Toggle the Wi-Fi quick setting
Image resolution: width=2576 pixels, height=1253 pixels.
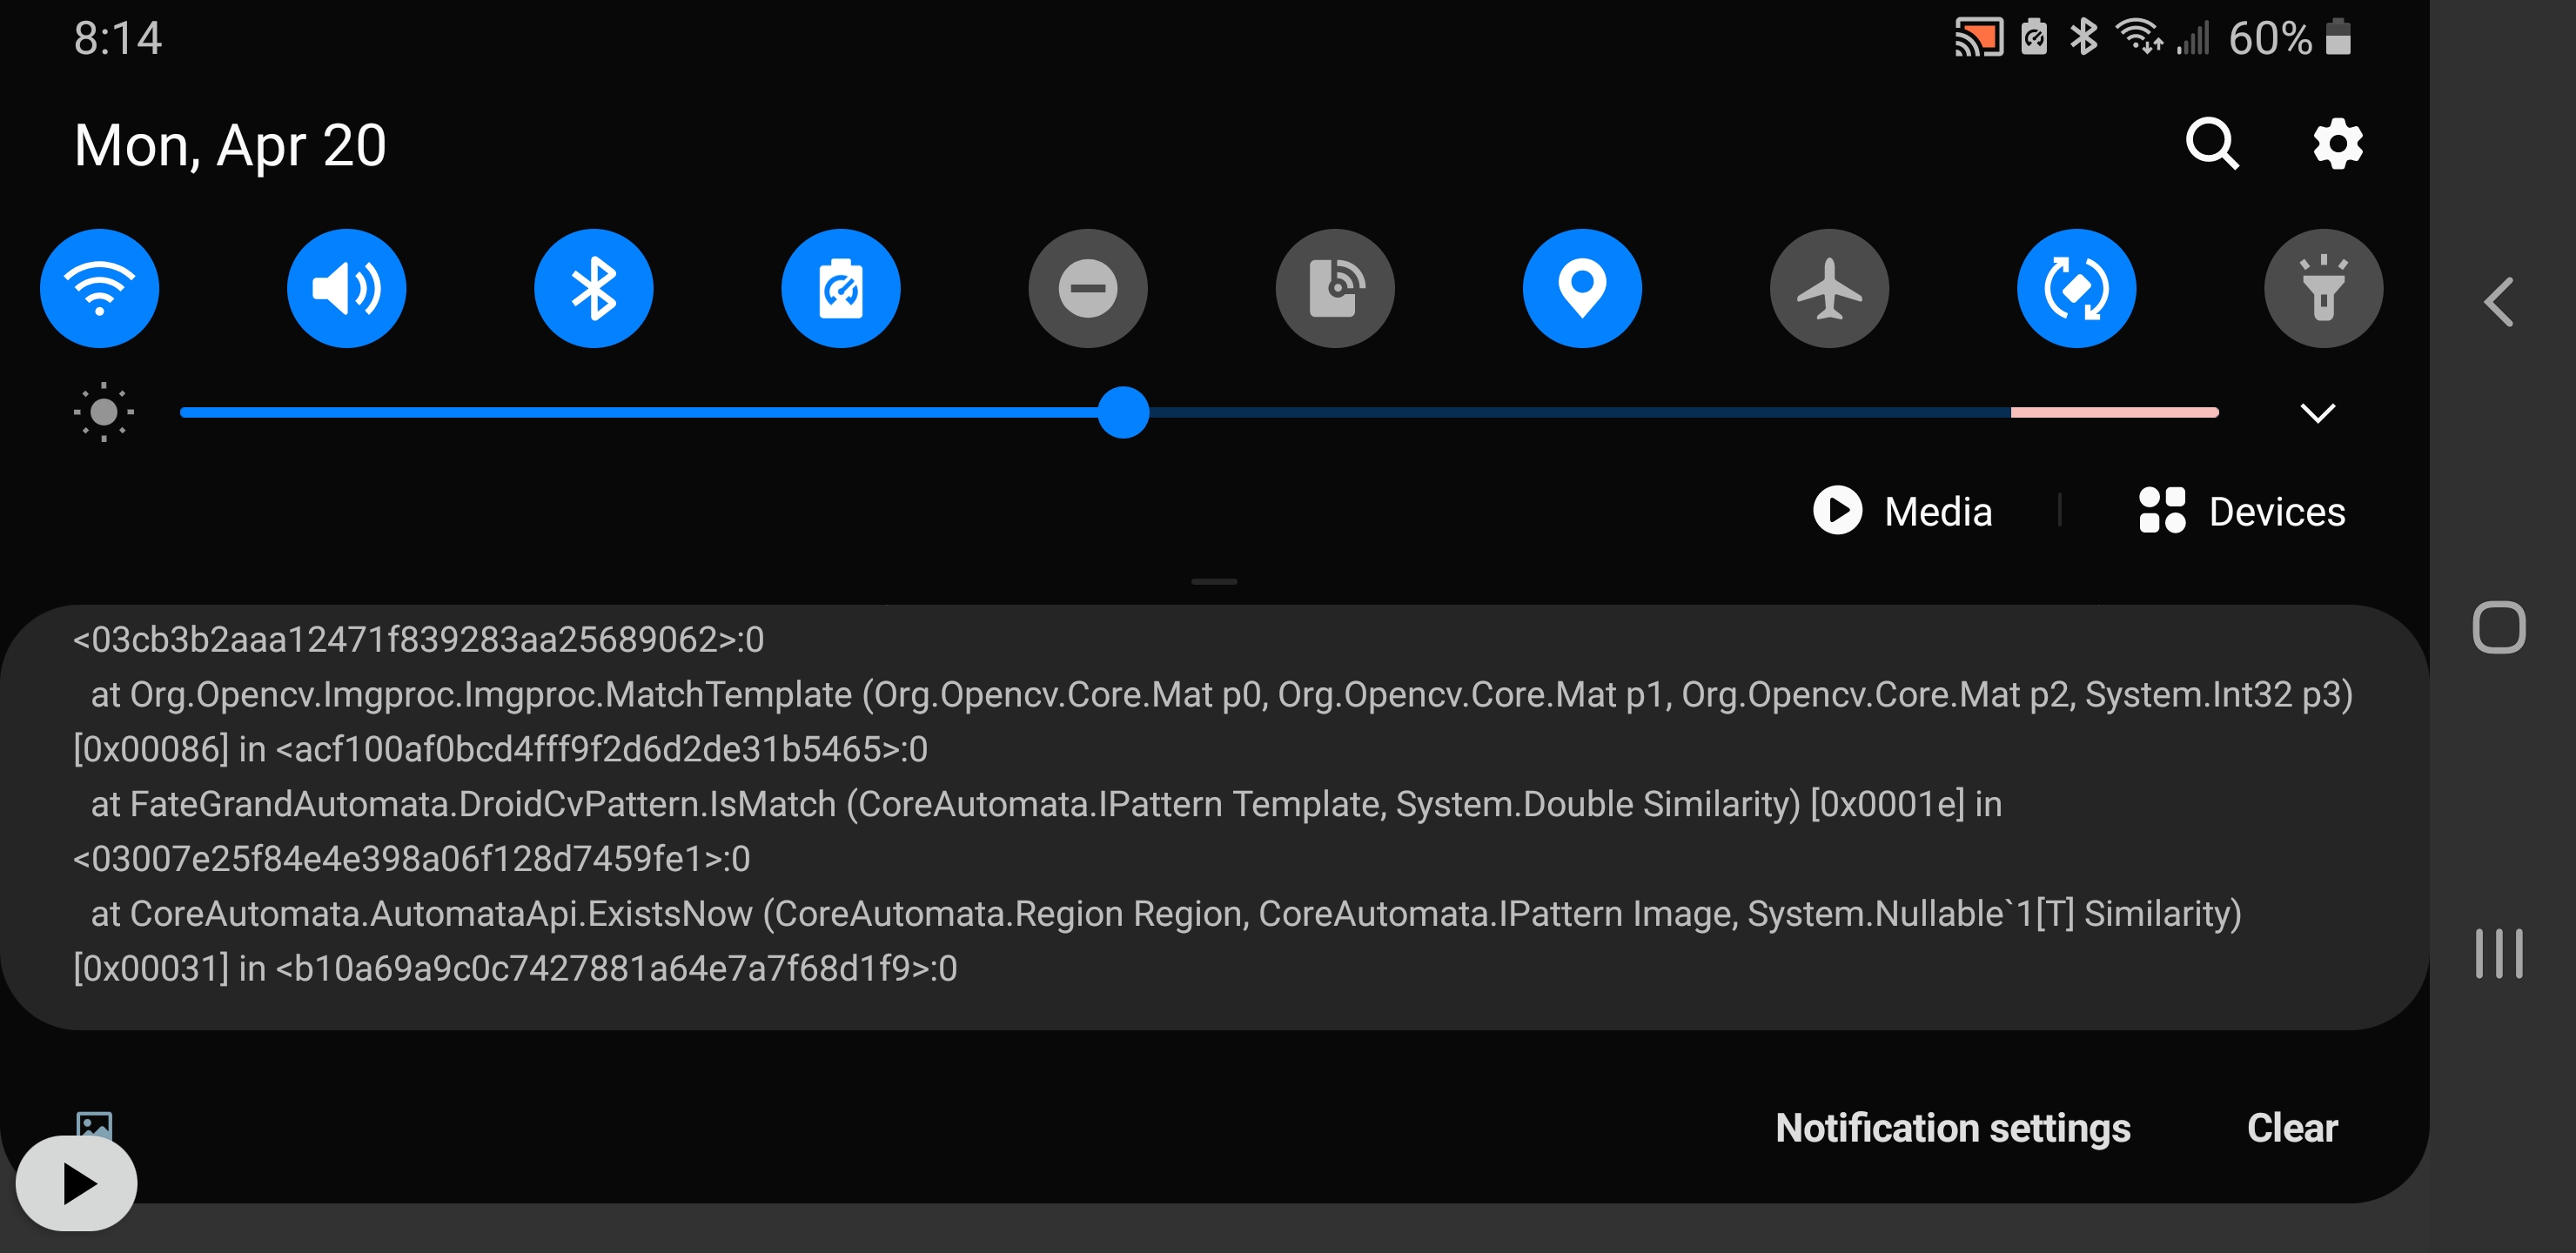point(99,288)
